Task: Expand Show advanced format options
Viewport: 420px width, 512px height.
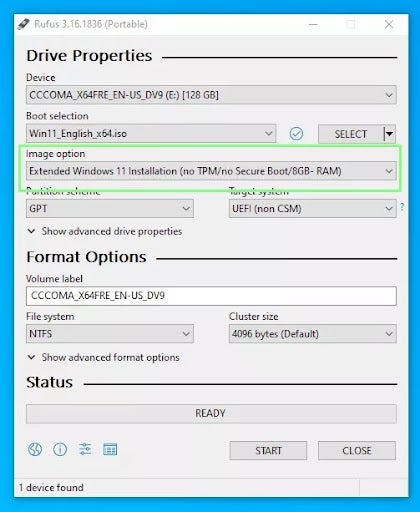Action: click(x=103, y=357)
